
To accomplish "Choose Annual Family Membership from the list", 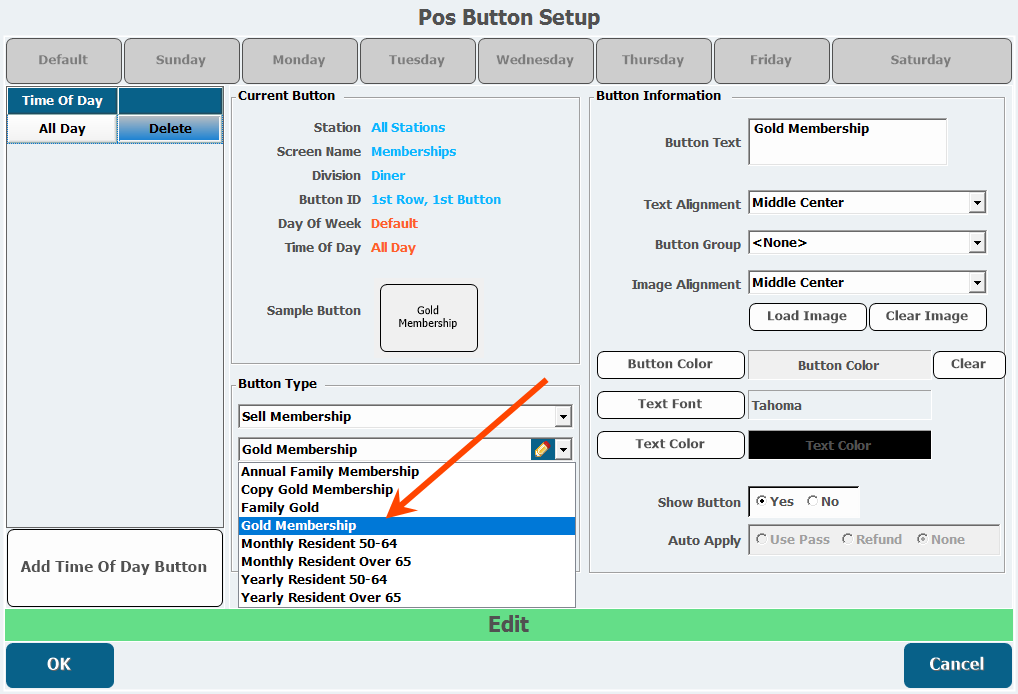I will click(407, 472).
